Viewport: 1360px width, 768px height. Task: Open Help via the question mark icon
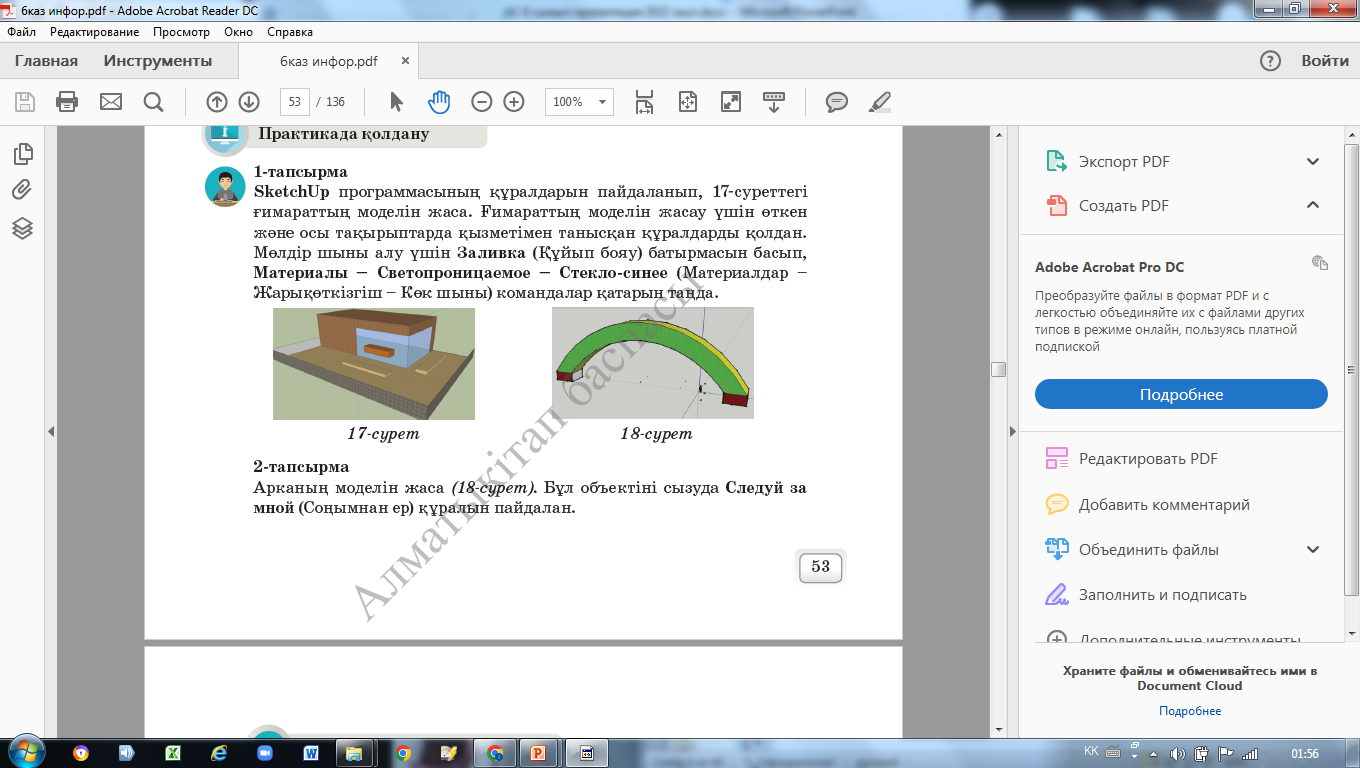[x=1270, y=61]
